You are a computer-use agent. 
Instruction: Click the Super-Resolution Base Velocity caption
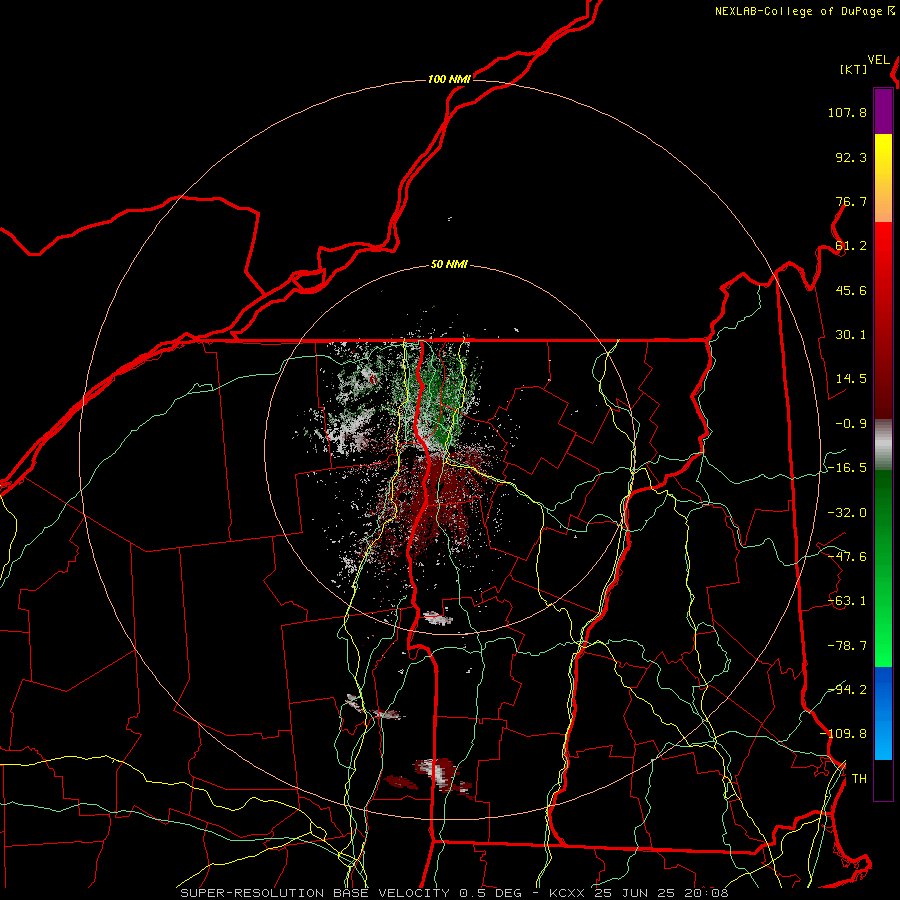tap(454, 893)
